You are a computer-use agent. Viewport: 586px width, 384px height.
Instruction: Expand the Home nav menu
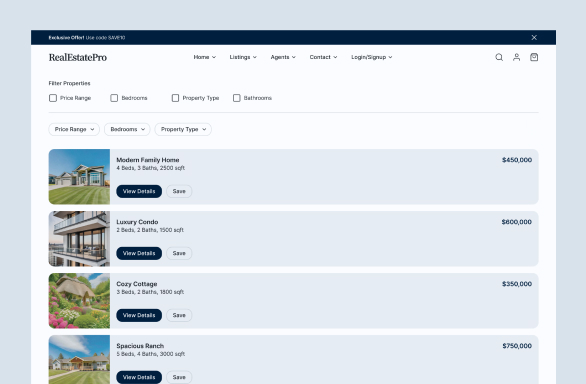(205, 57)
